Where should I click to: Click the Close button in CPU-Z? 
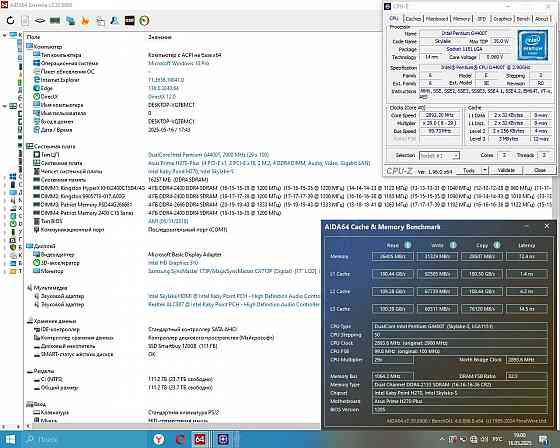(540, 170)
